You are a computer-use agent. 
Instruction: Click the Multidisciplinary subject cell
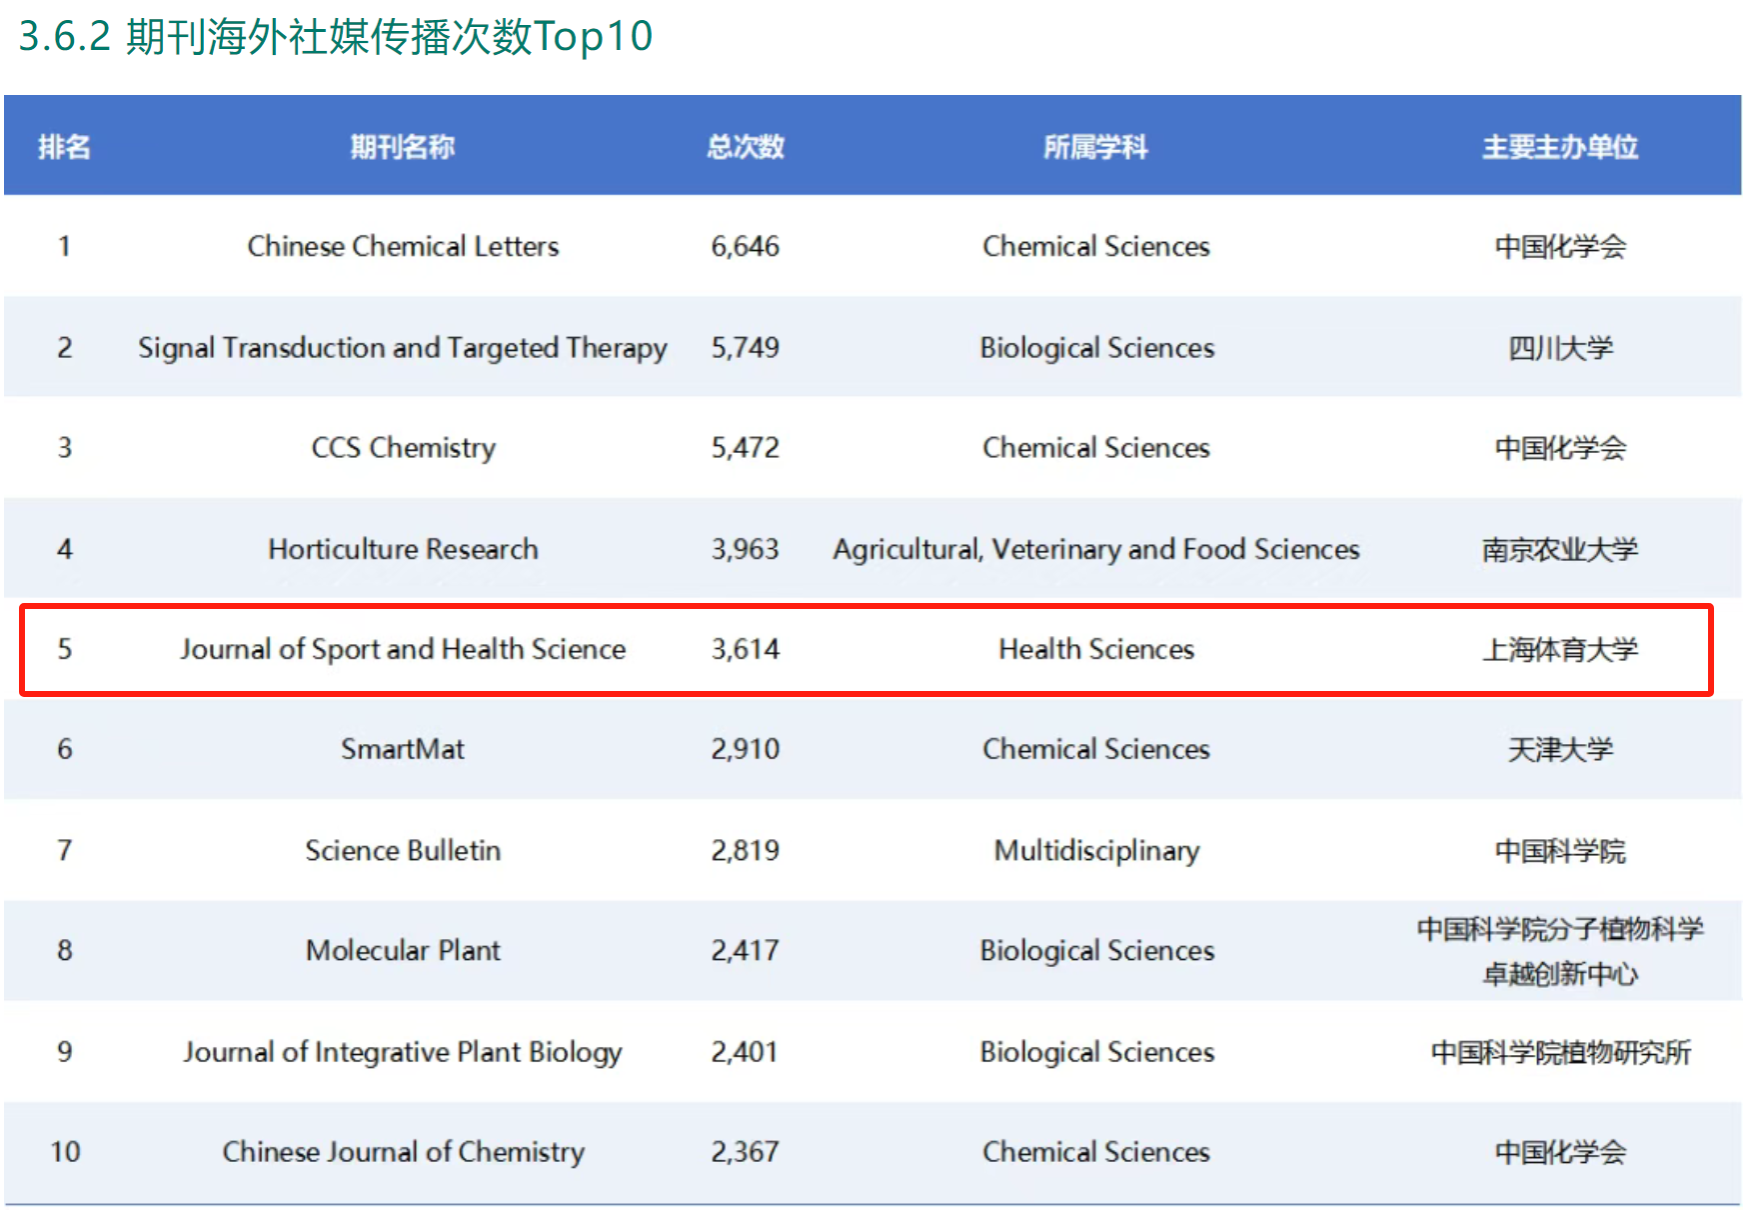point(1095,850)
